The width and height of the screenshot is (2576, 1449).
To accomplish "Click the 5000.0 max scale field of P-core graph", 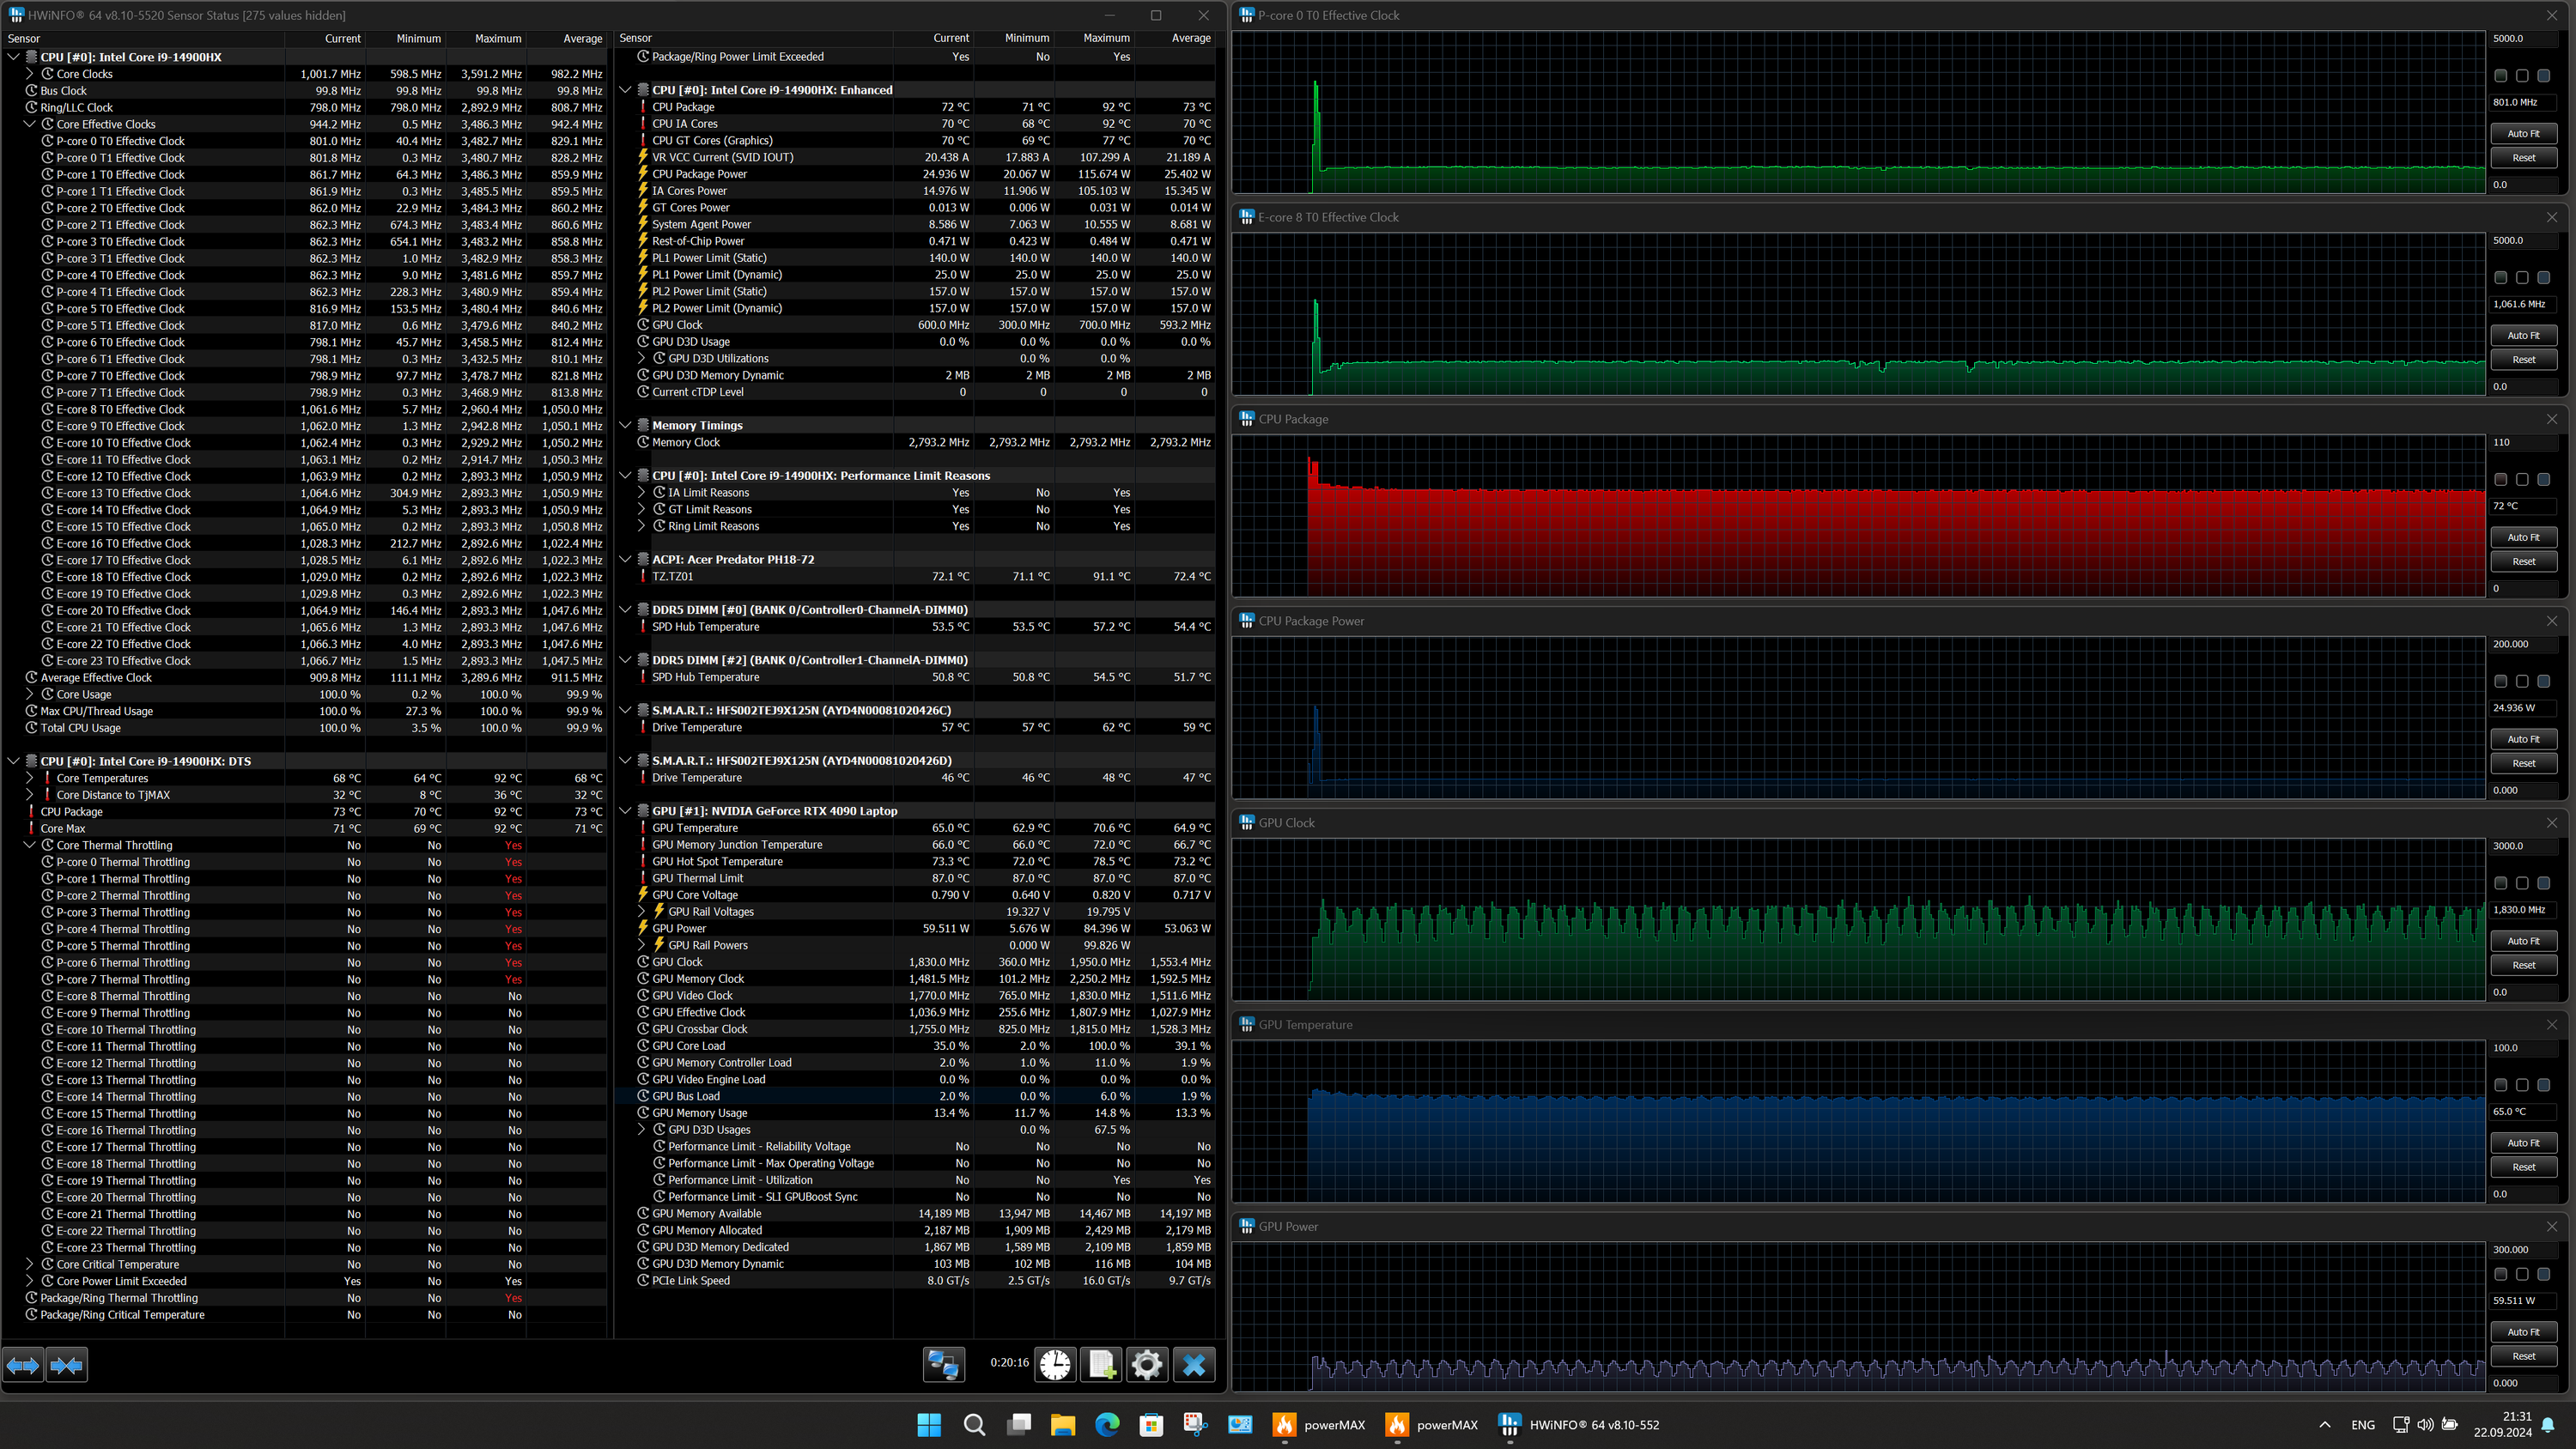I will (x=2521, y=38).
